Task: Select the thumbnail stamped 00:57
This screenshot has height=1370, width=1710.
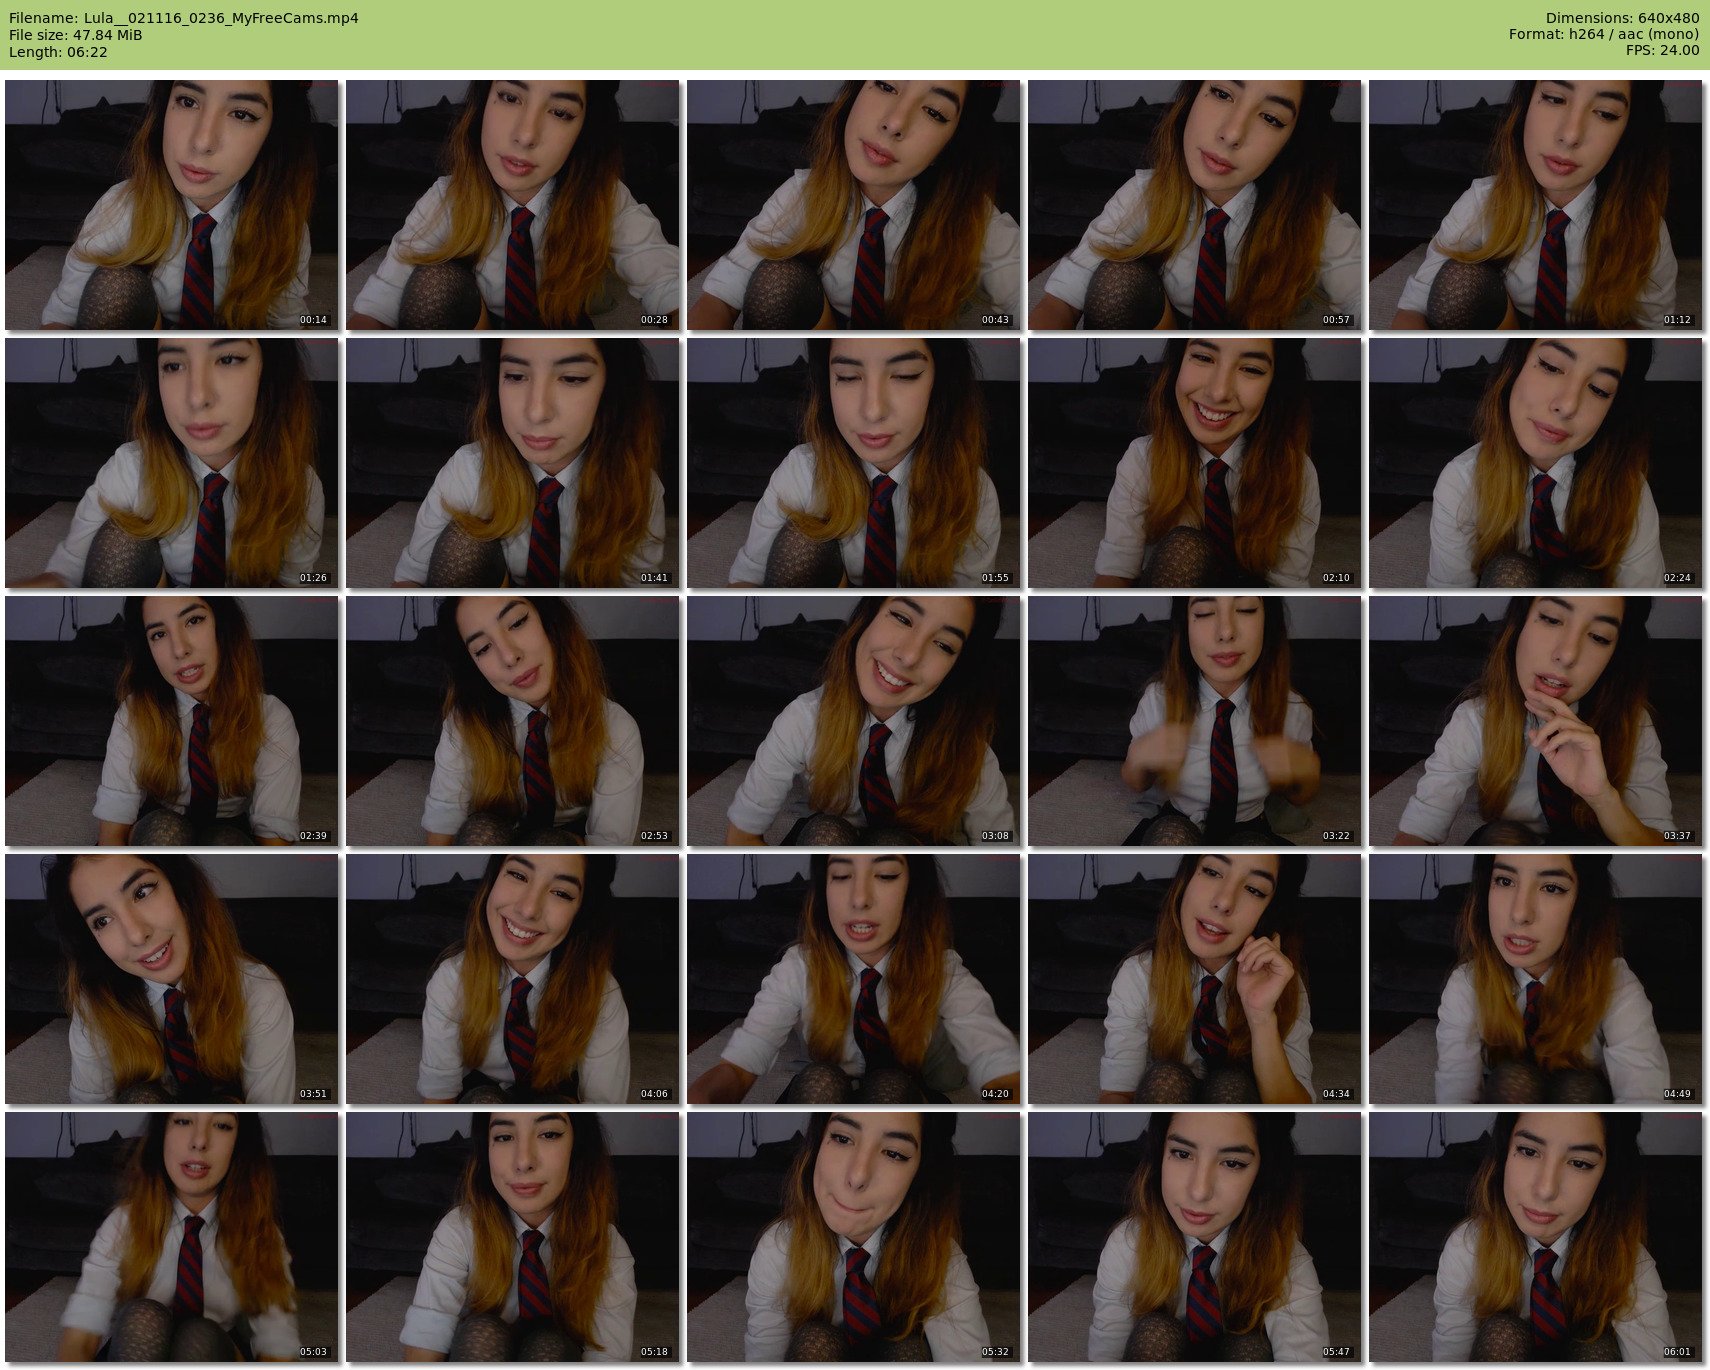Action: click(1194, 205)
